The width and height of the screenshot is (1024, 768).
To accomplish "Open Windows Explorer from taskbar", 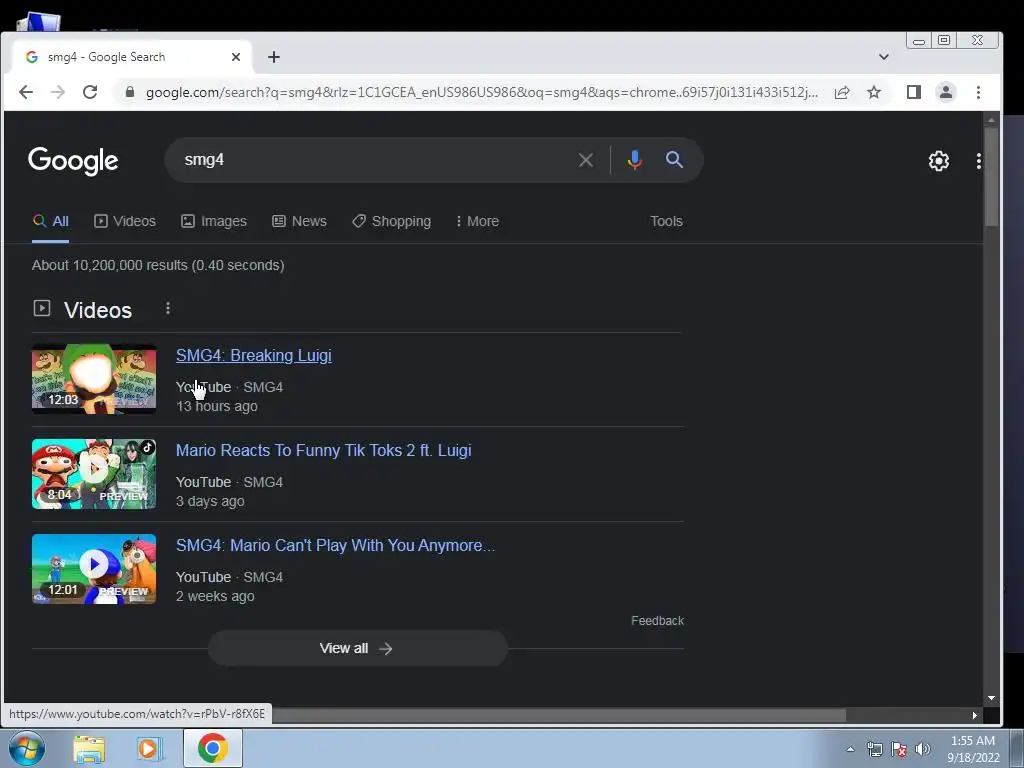I will point(89,750).
